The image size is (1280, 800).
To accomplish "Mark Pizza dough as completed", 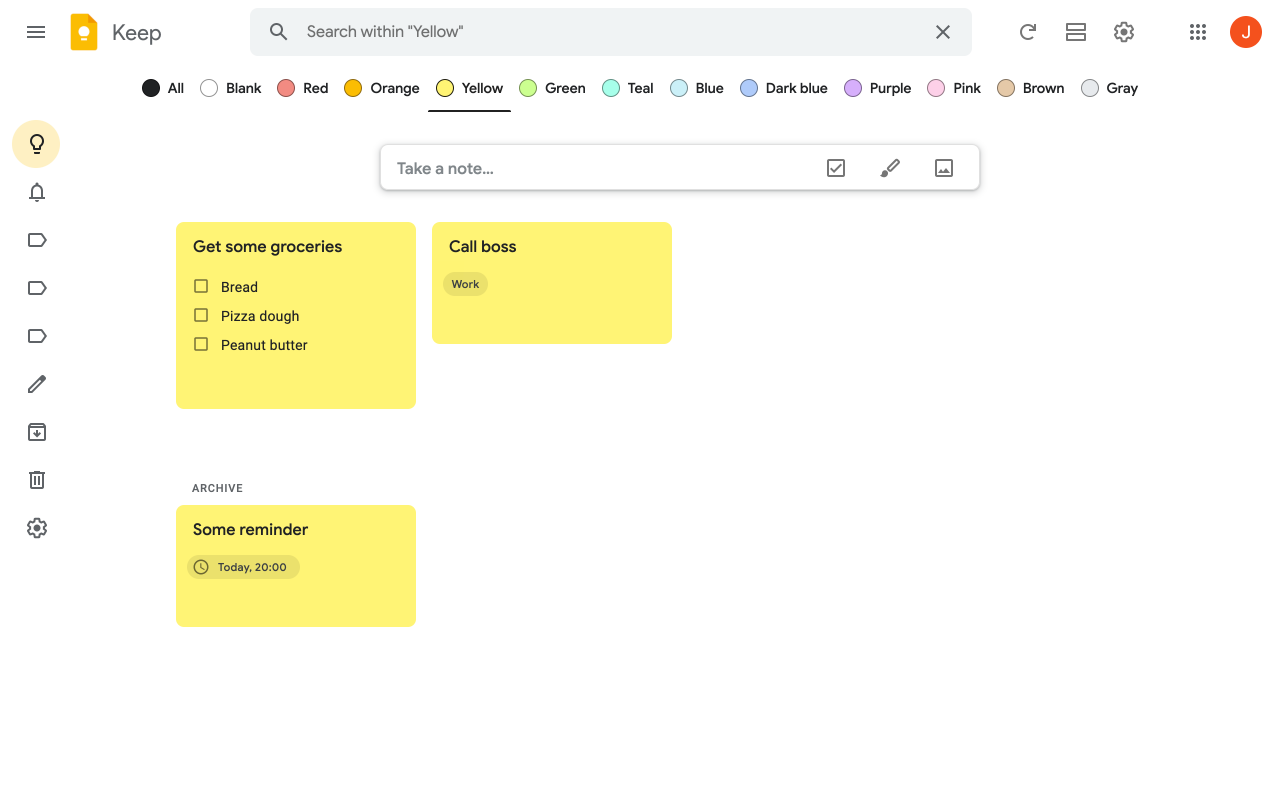I will coord(200,315).
